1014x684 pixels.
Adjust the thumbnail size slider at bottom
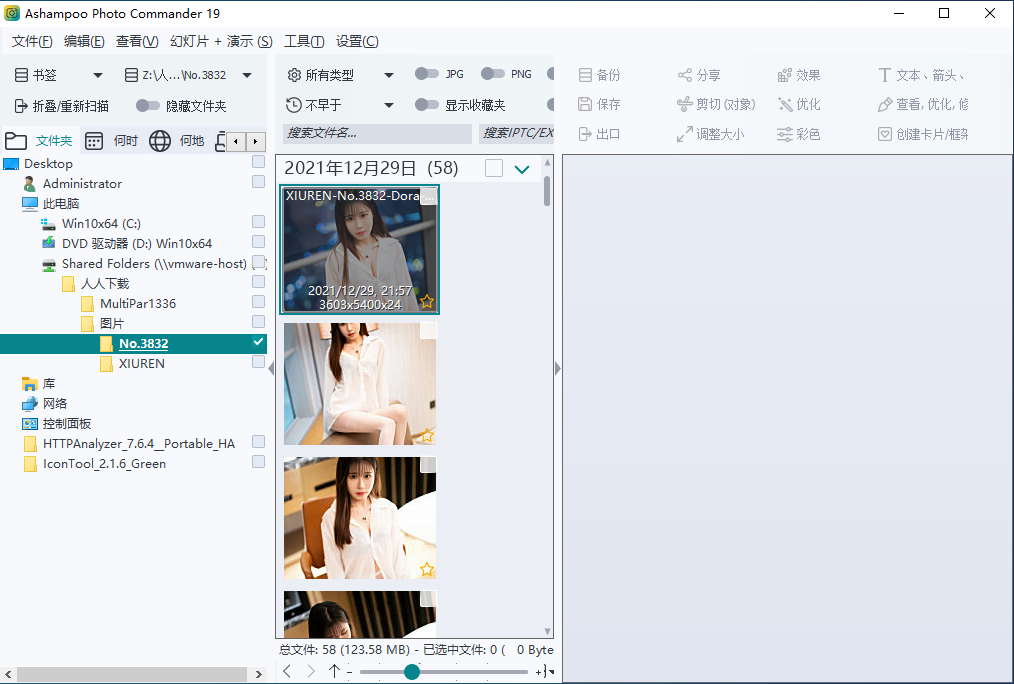tap(411, 672)
